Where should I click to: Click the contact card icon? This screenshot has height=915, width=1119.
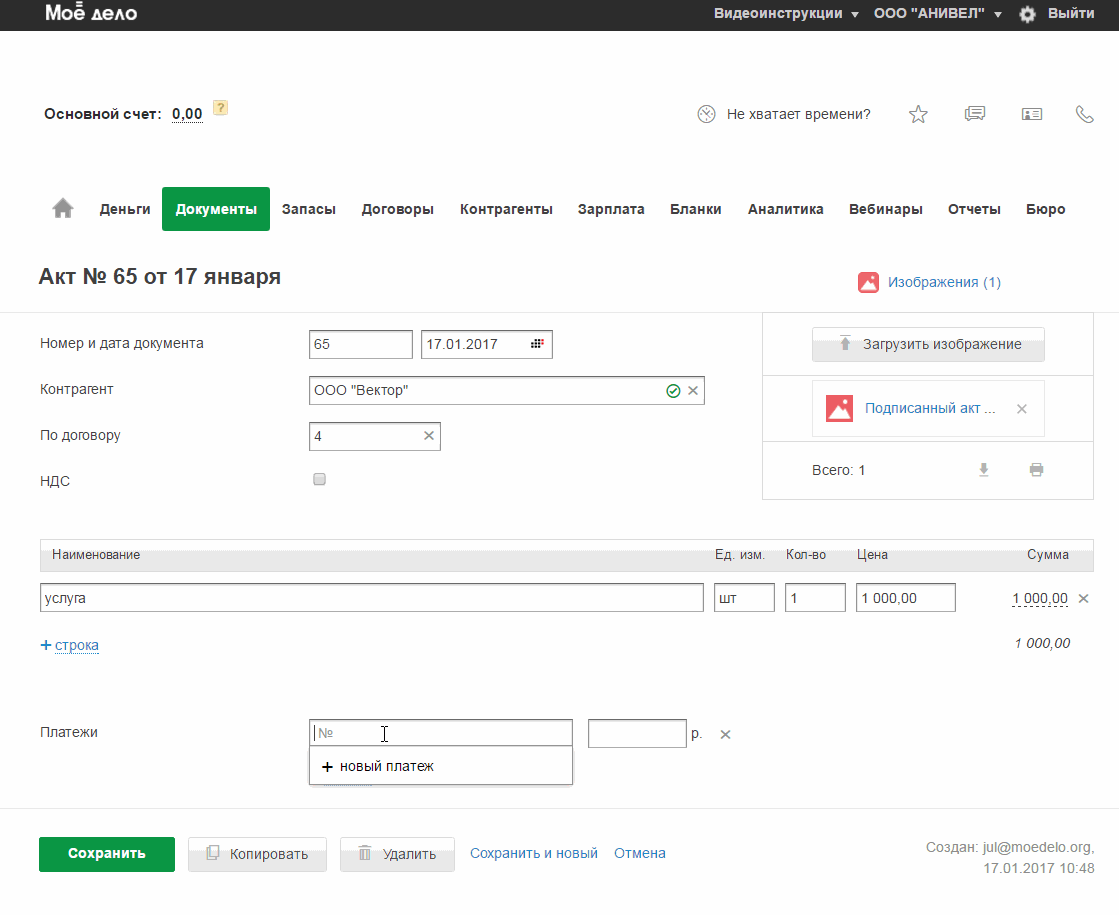pos(1031,114)
